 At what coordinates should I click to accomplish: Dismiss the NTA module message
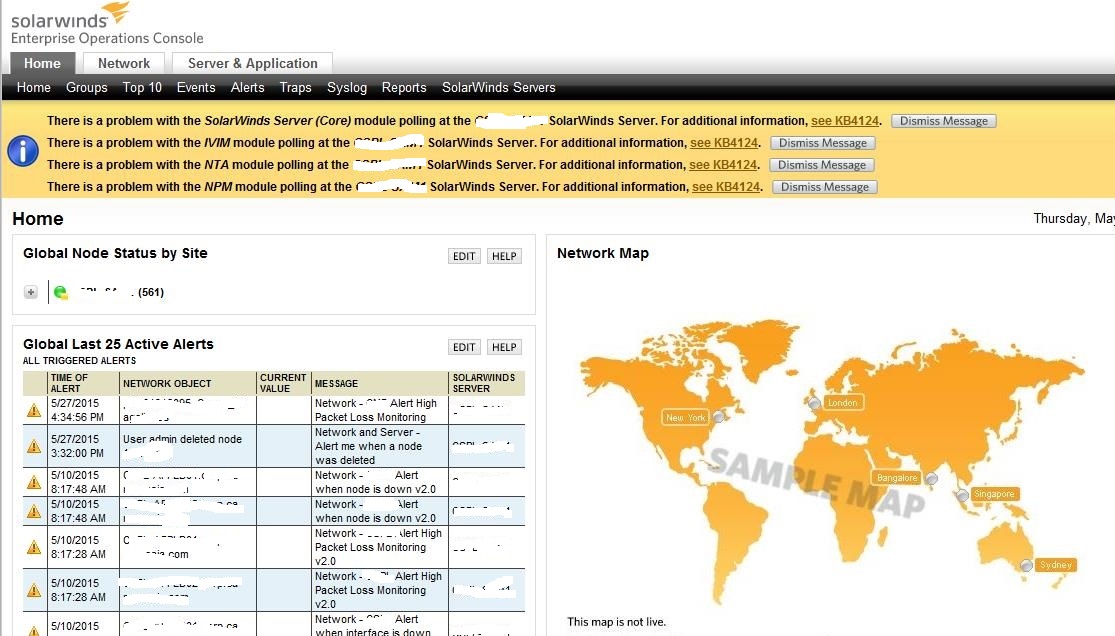(x=822, y=165)
